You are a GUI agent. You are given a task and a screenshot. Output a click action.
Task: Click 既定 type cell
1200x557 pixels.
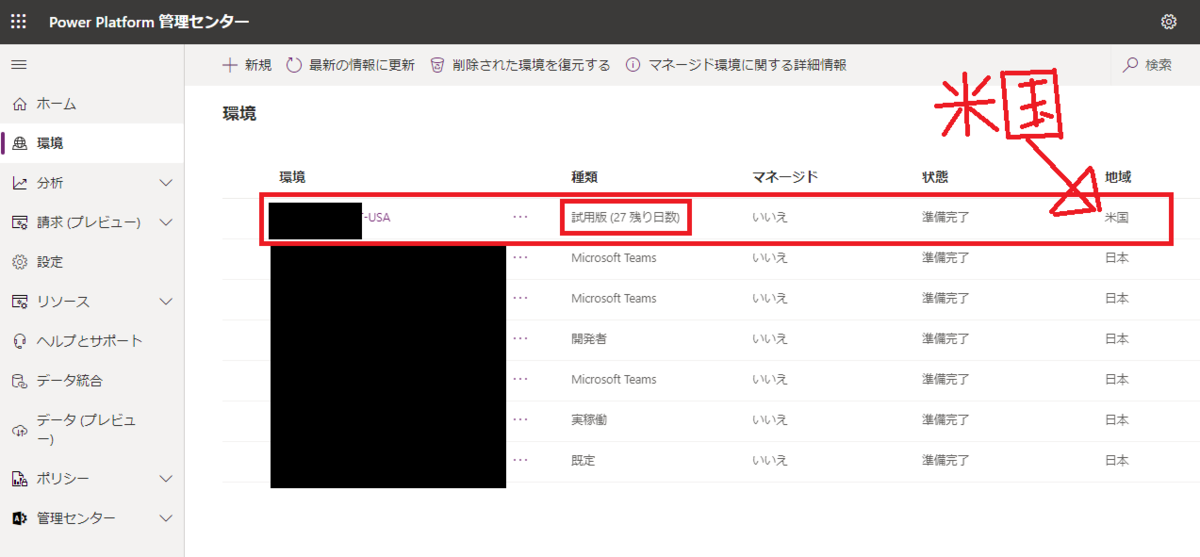[583, 460]
